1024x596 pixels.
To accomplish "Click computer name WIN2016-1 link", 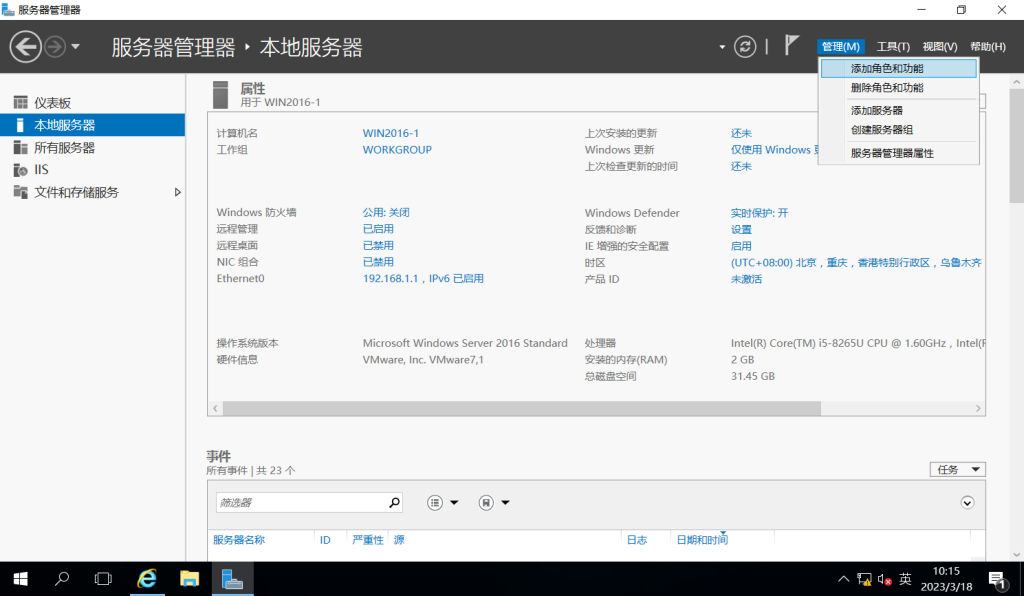I will [x=391, y=133].
